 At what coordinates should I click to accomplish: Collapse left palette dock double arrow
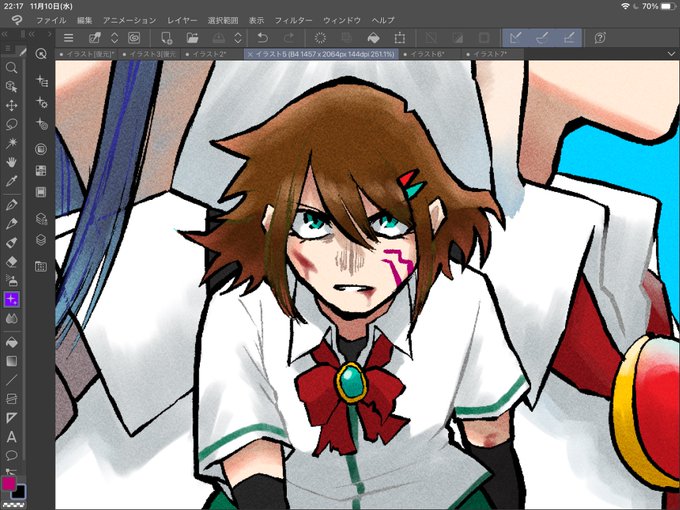[4, 34]
